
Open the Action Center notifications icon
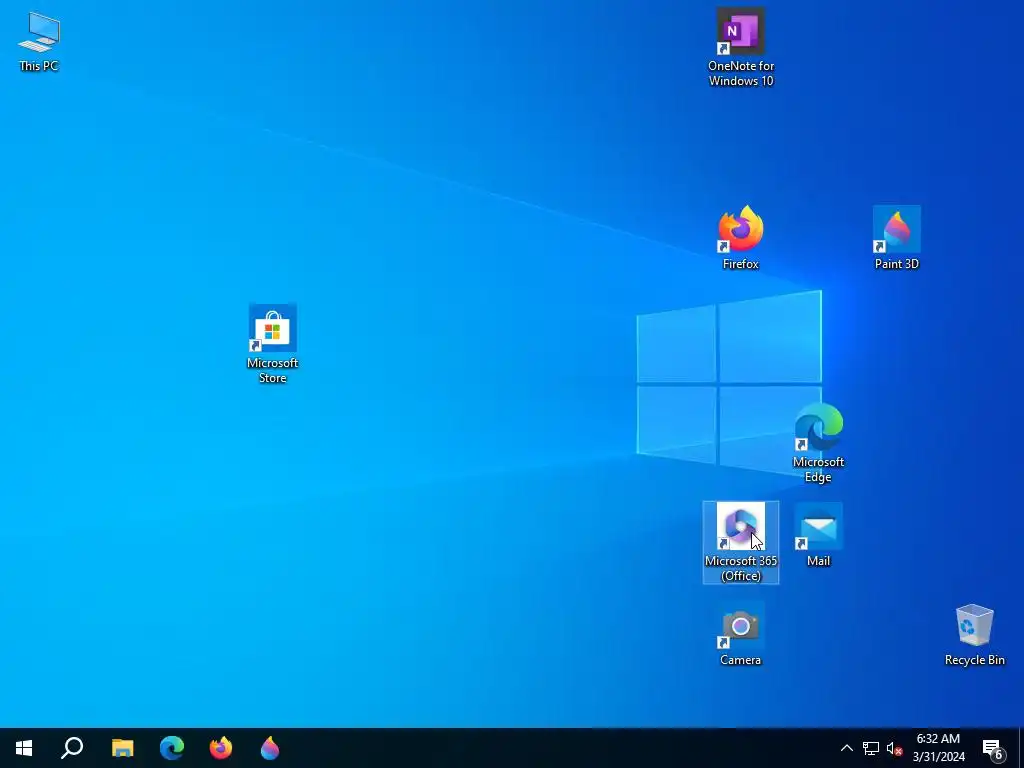[x=993, y=748]
